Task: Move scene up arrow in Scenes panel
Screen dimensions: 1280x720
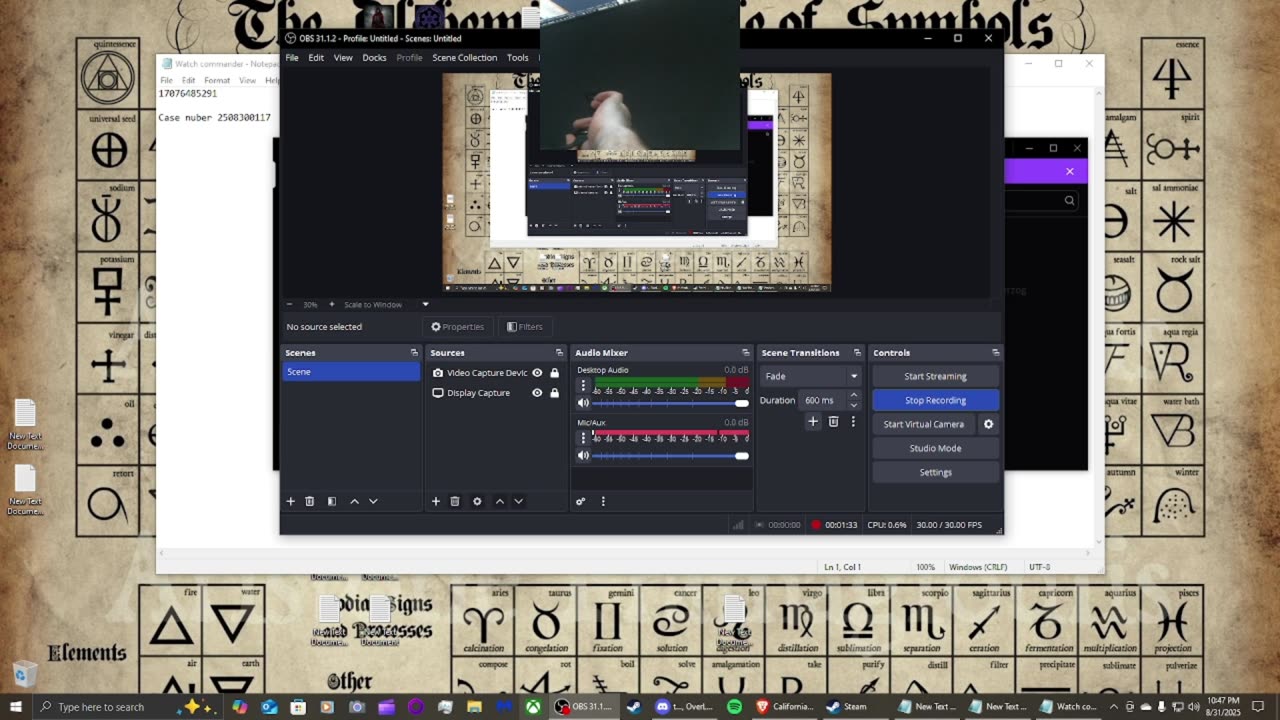Action: [354, 501]
